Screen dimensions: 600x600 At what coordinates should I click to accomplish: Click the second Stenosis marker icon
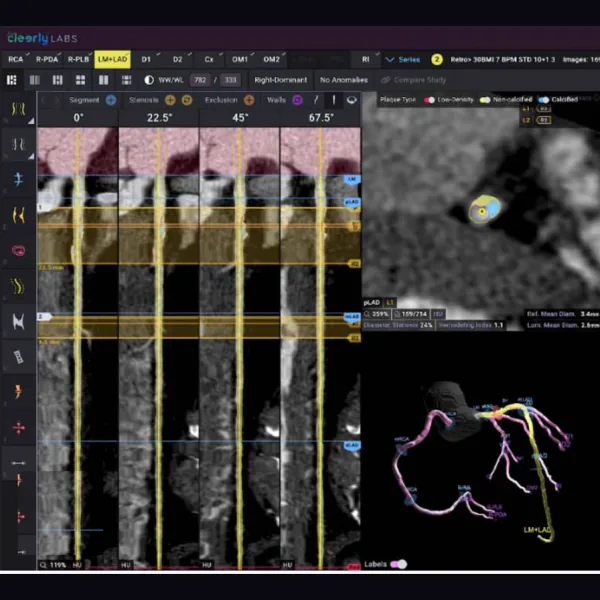187,100
